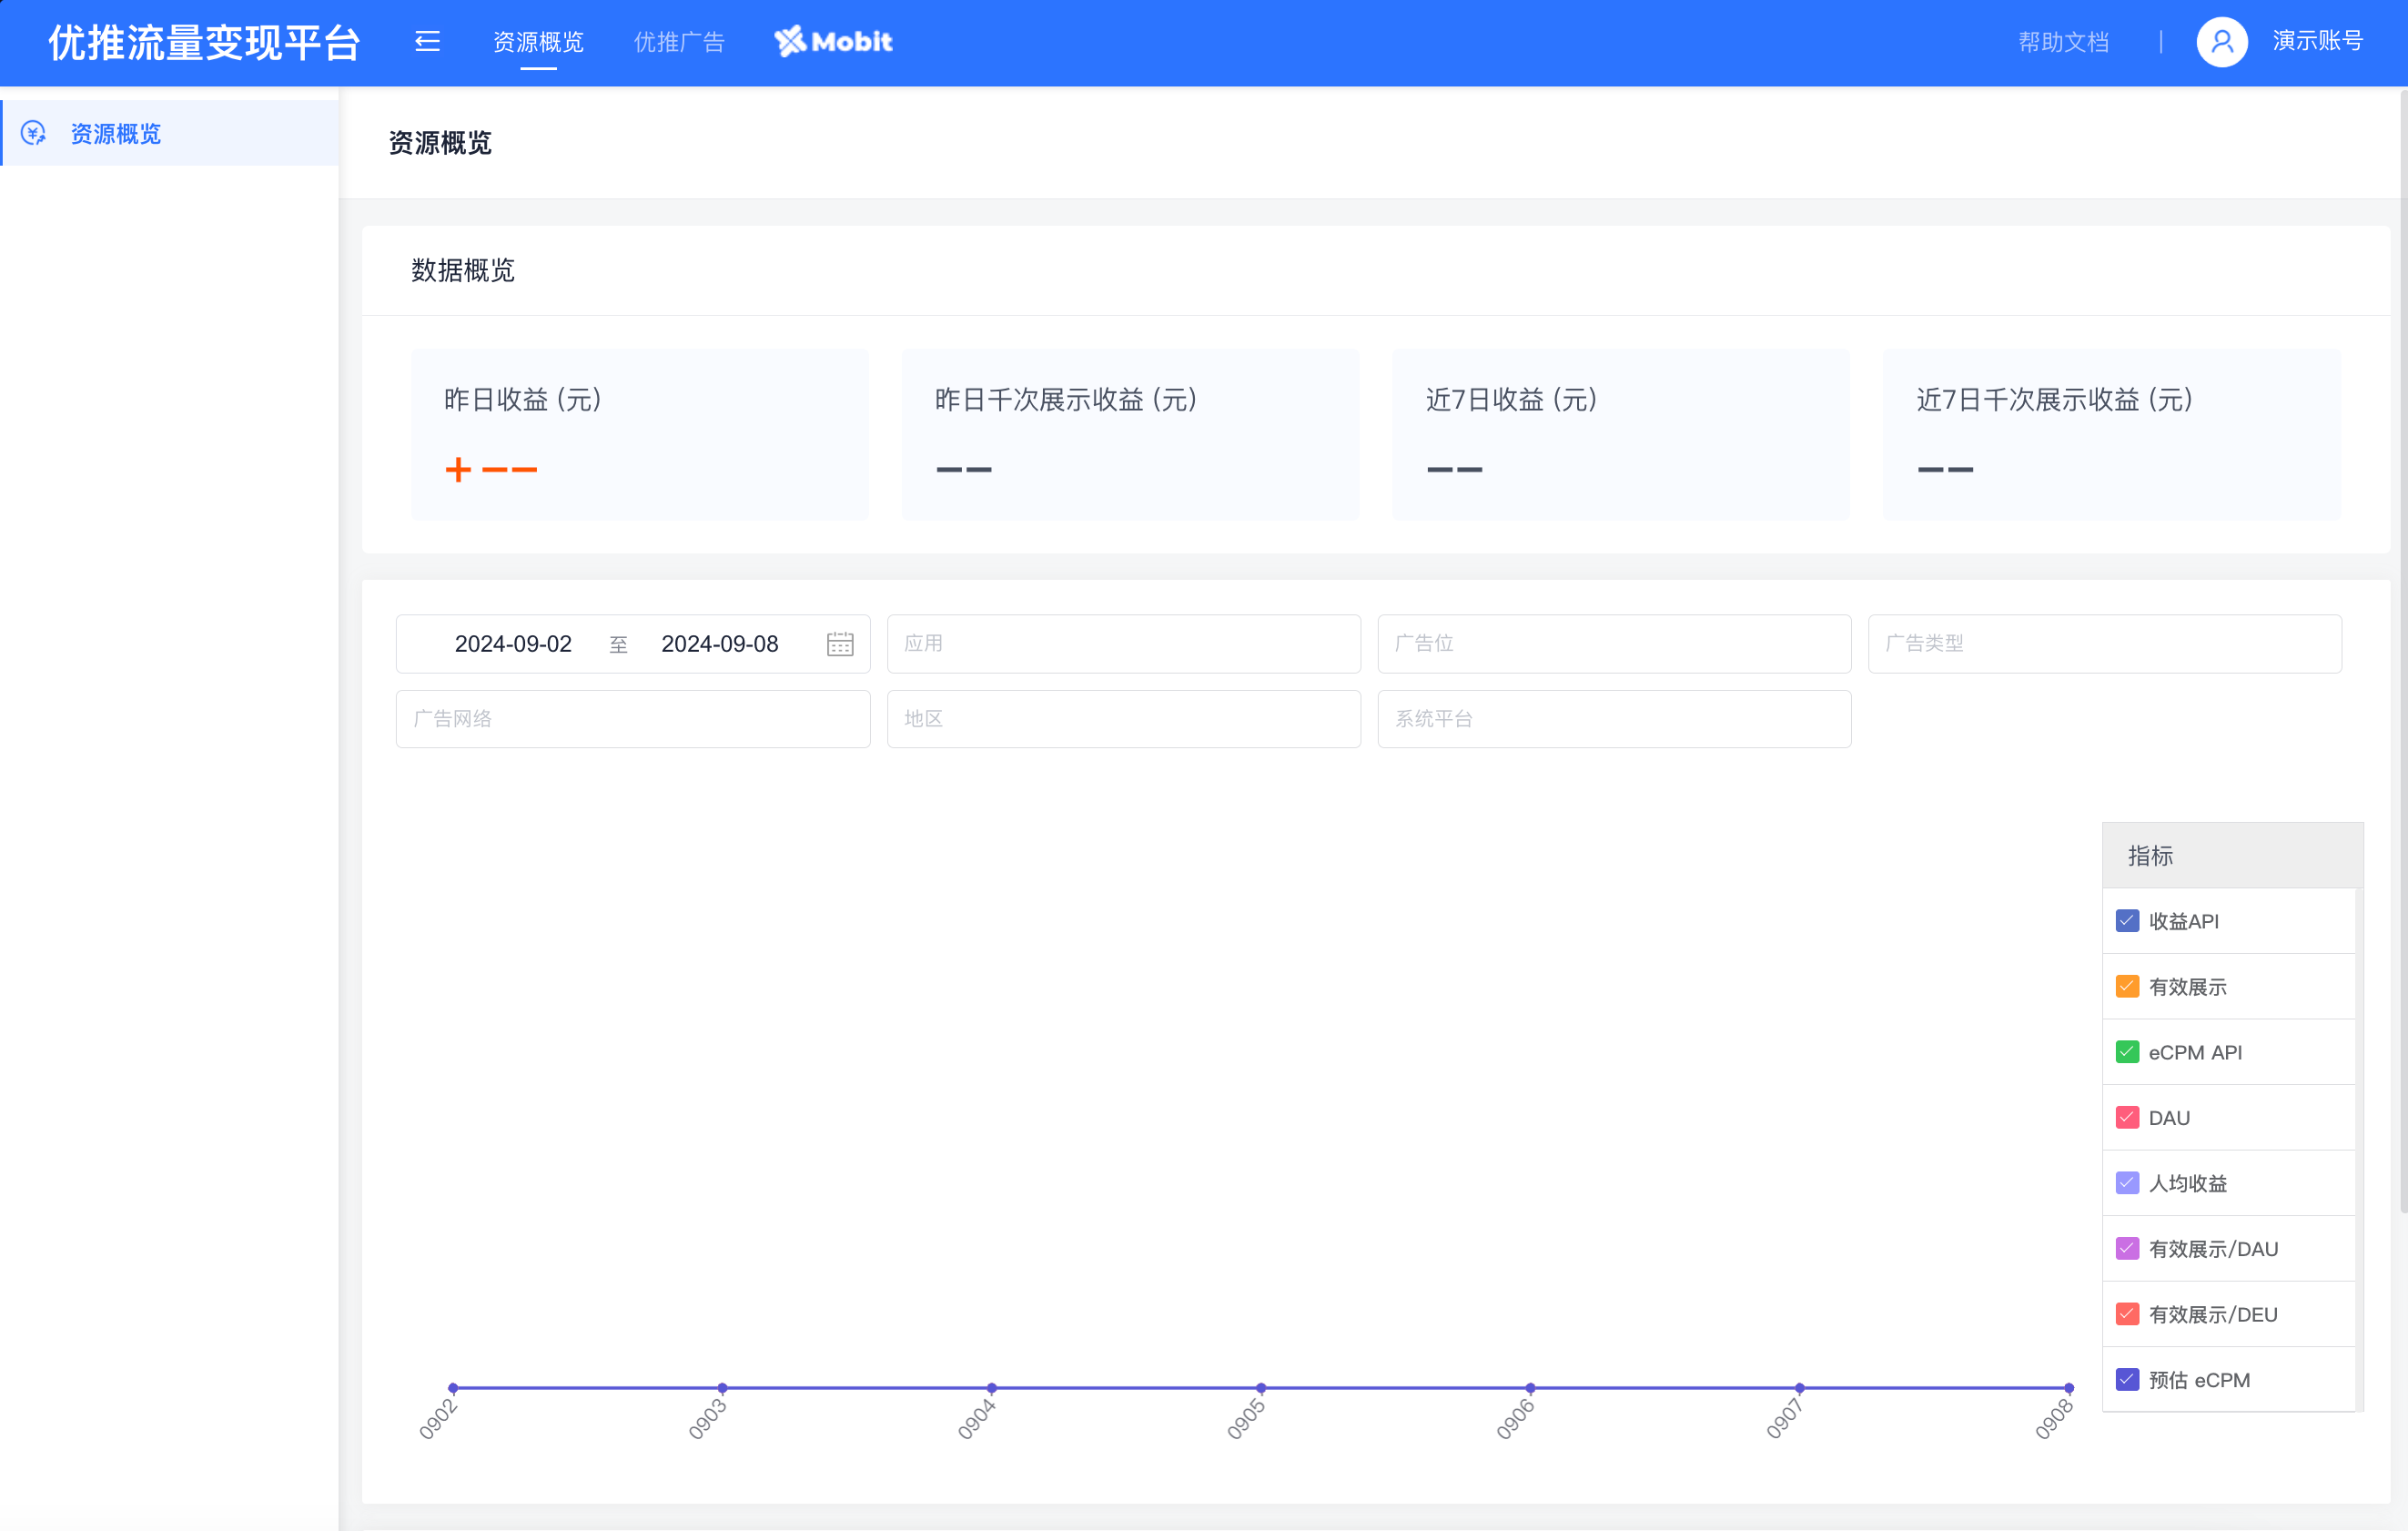Toggle the 收益API metric checkbox
The image size is (2408, 1531).
(x=2127, y=920)
